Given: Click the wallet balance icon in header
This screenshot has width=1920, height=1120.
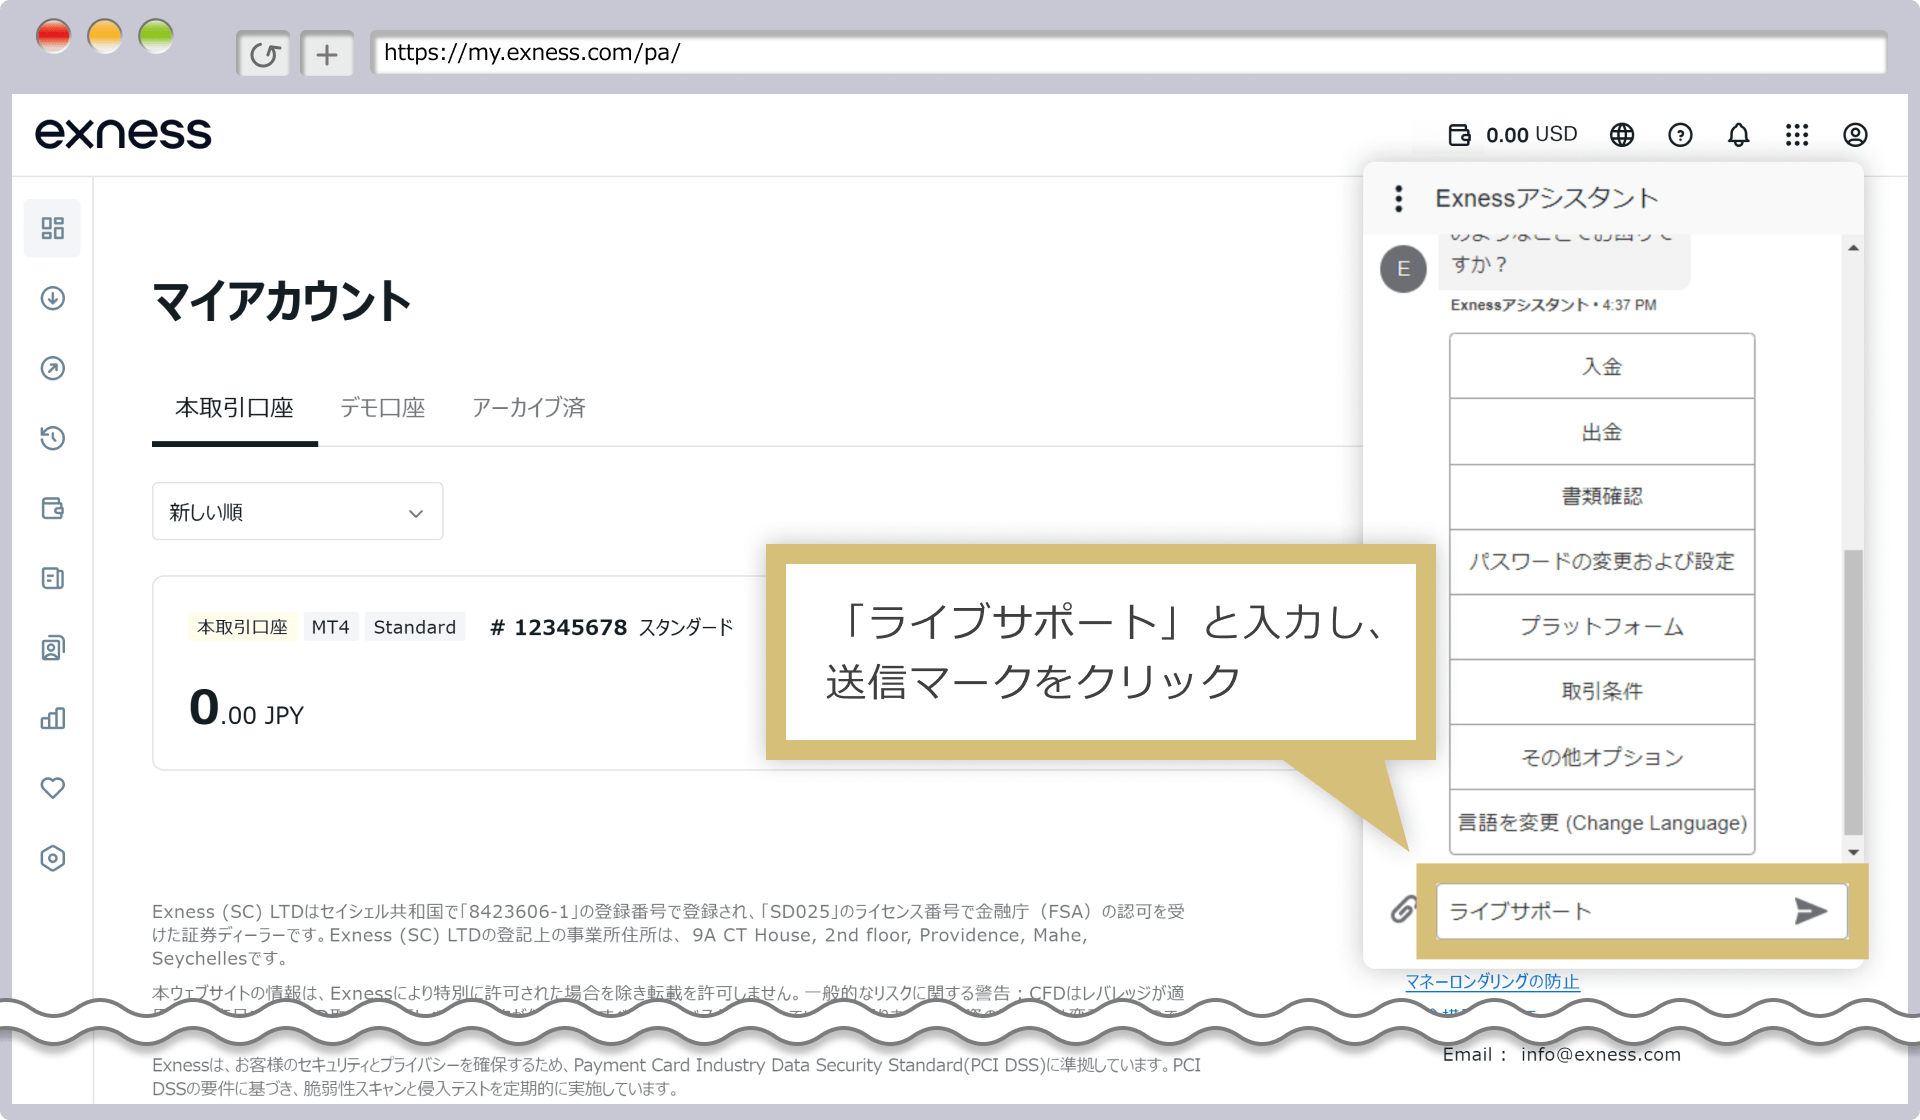Looking at the screenshot, I should [1460, 135].
